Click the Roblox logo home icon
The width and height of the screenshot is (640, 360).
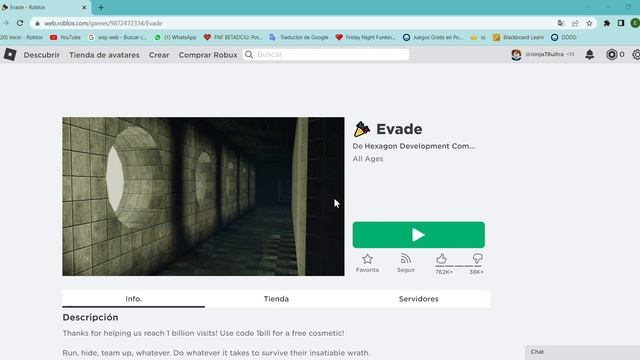pyautogui.click(x=10, y=54)
